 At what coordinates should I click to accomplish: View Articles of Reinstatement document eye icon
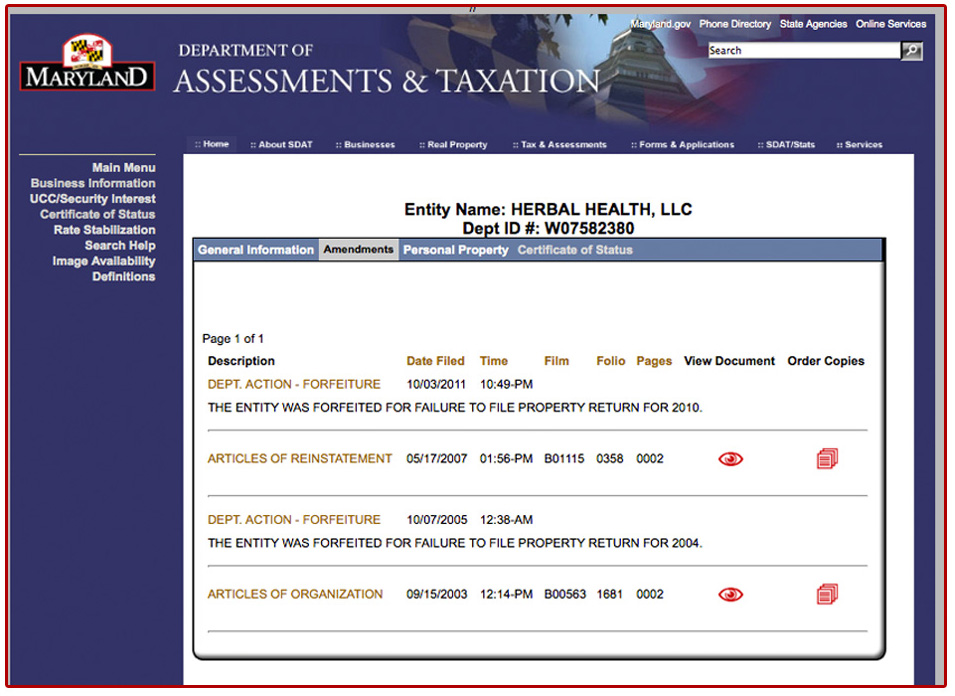pyautogui.click(x=730, y=459)
